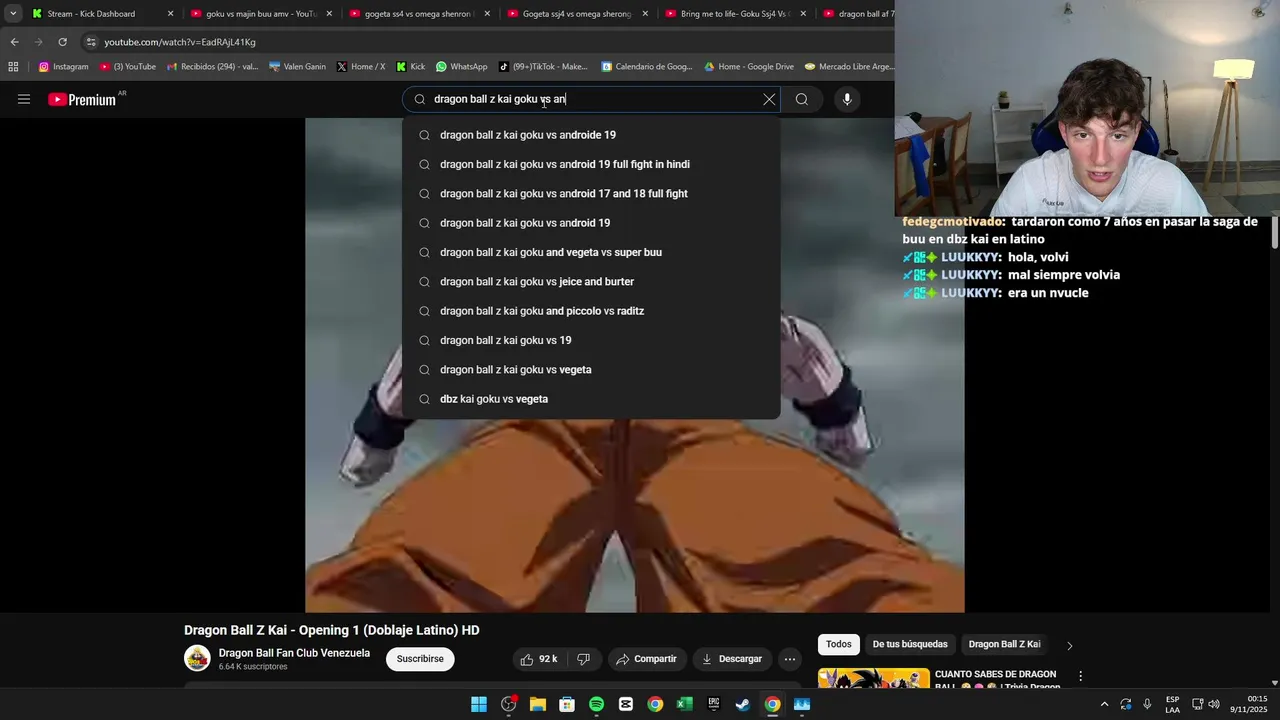This screenshot has height=720, width=1280.
Task: Choose suggestion 'dragon ball z kai goku vs vegeta'
Action: point(591,369)
